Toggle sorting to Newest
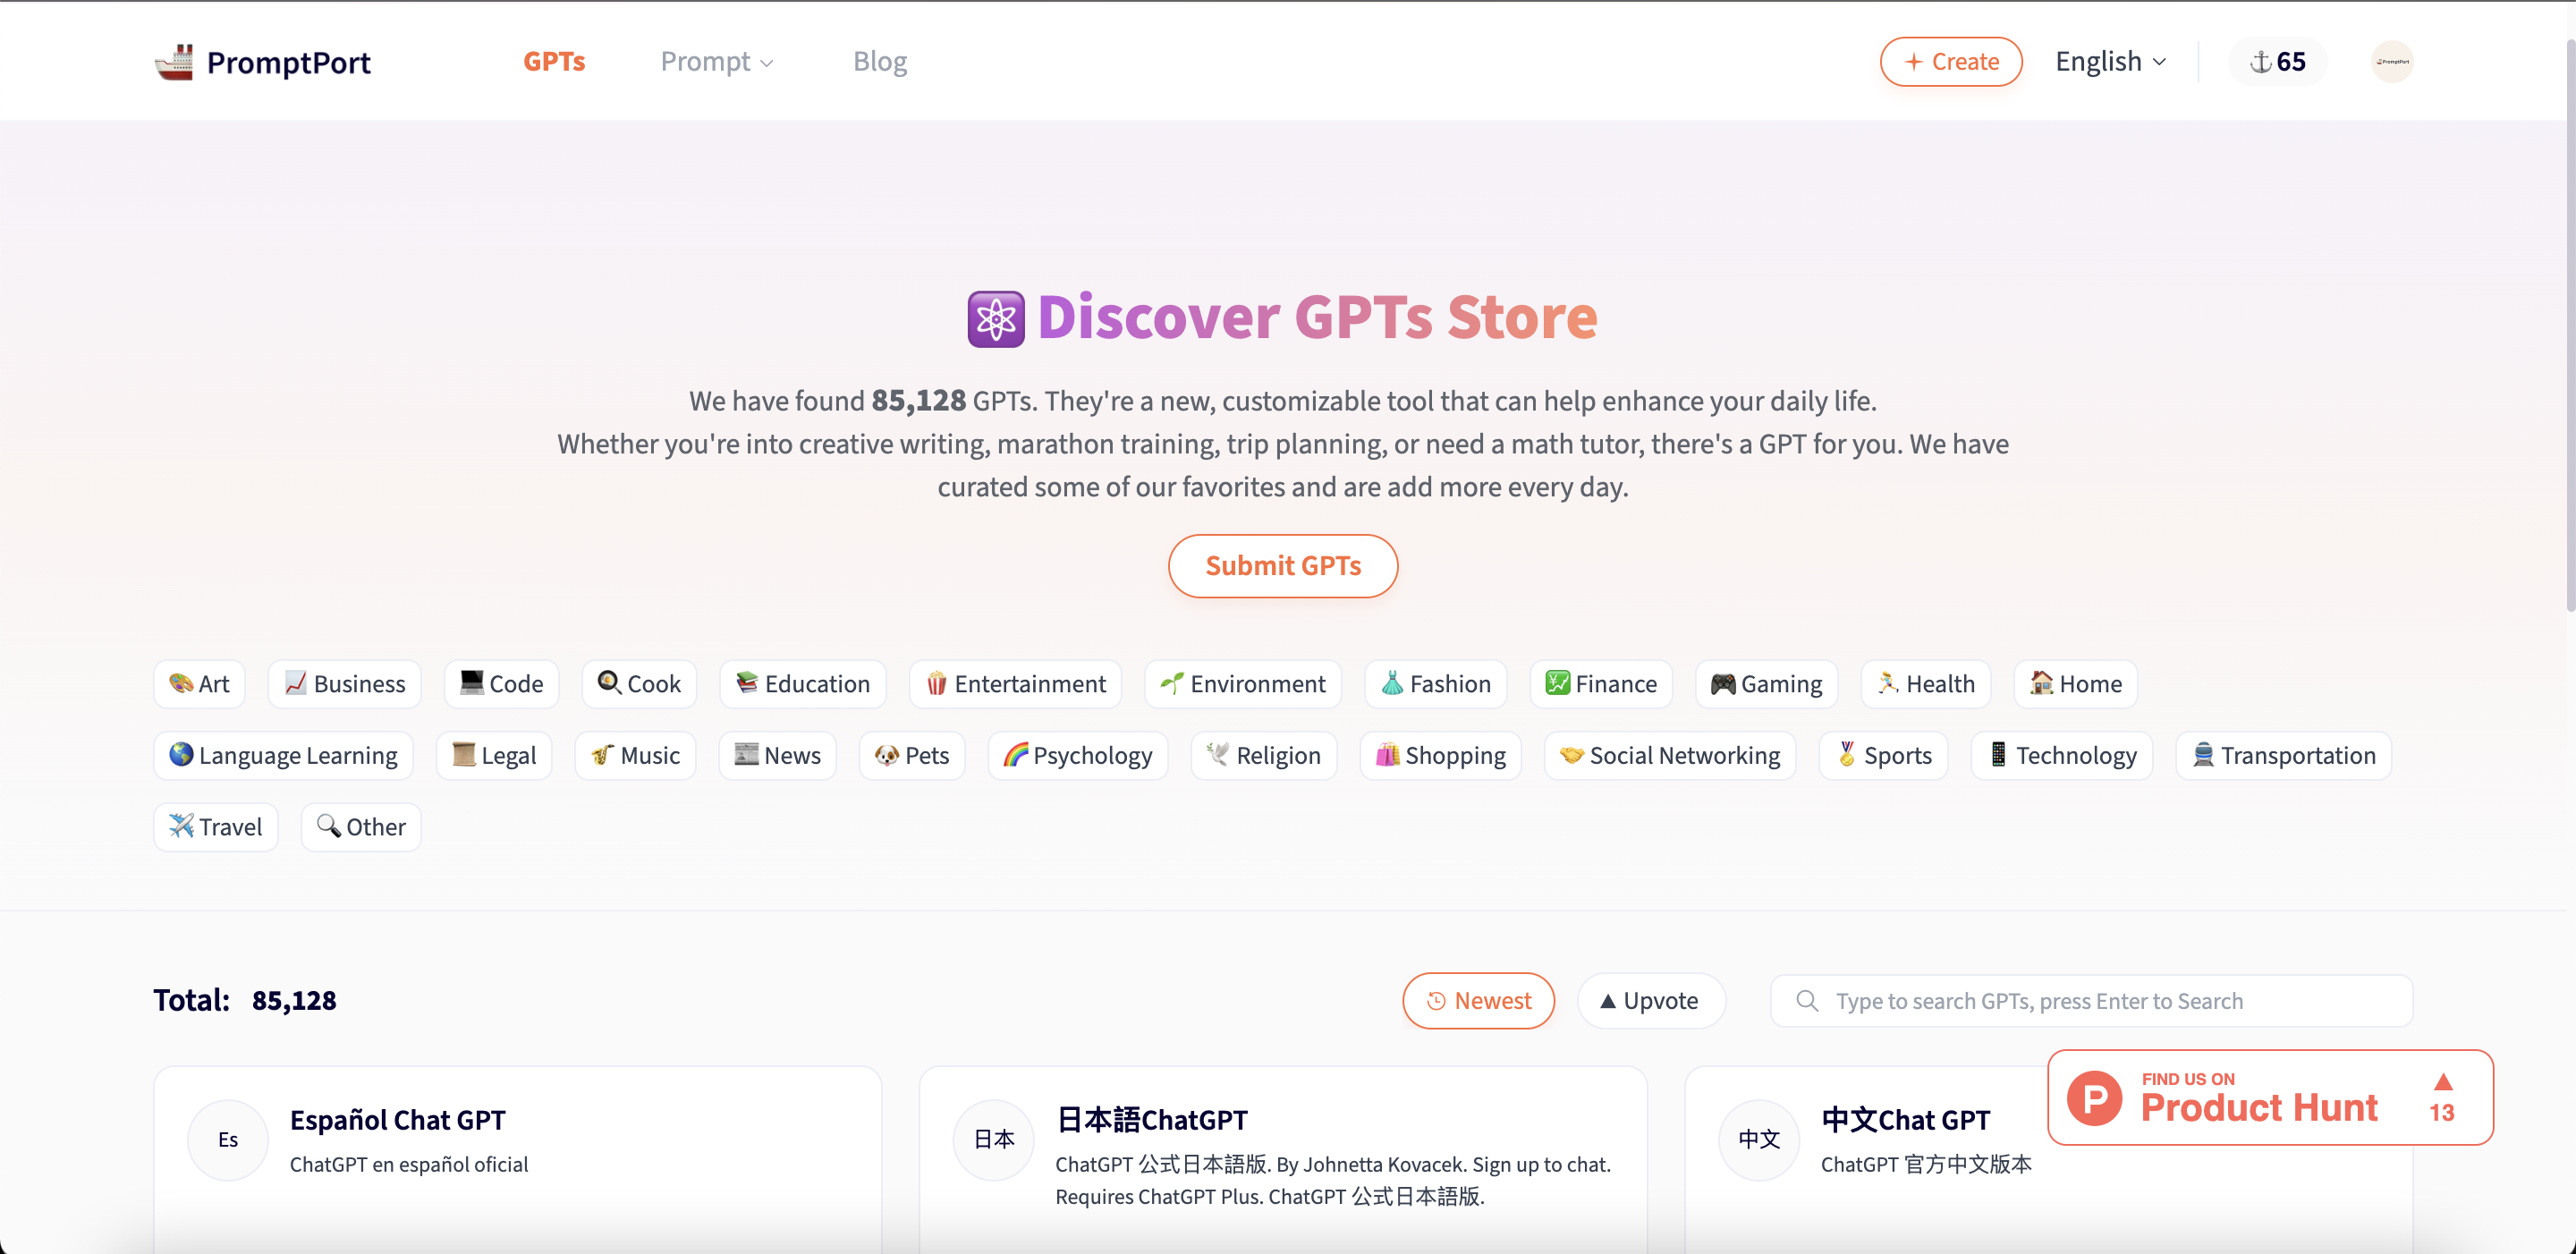Screen dimensions: 2576x1254 pyautogui.click(x=1478, y=1000)
